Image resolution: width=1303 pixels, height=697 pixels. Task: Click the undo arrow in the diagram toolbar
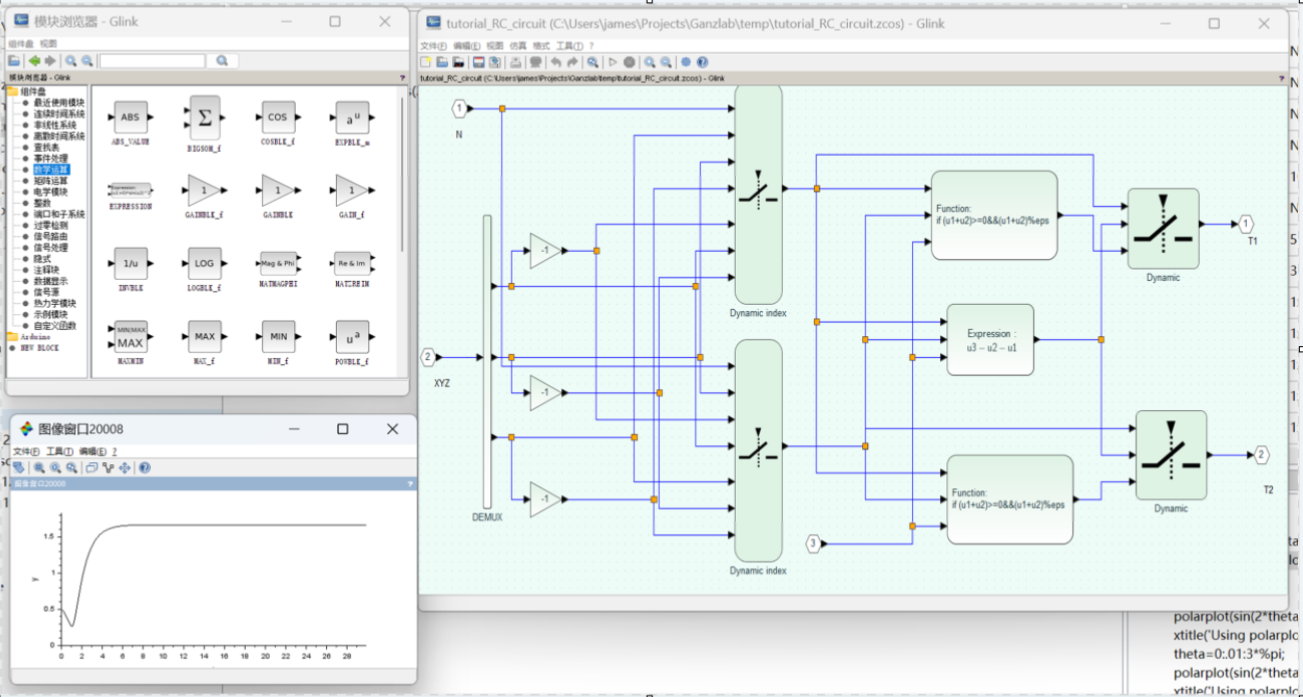[555, 62]
